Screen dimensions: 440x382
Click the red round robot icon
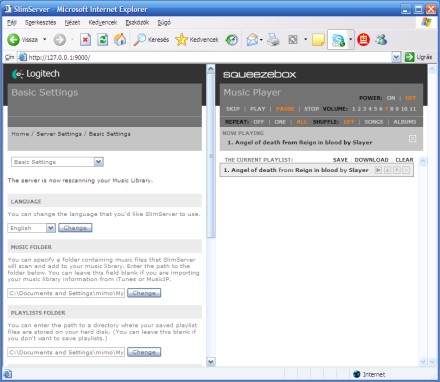click(363, 40)
